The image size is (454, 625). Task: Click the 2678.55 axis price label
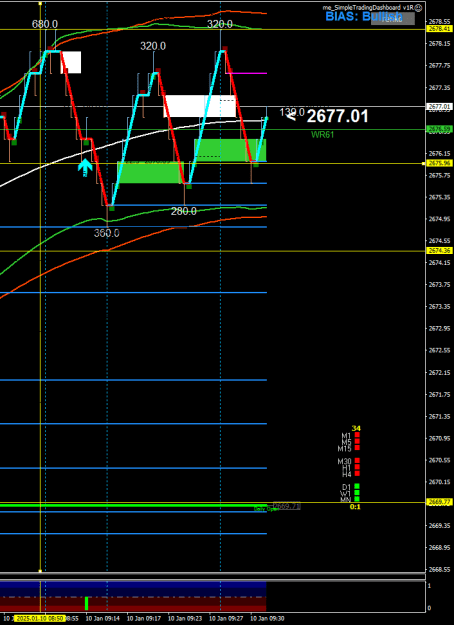click(x=438, y=21)
